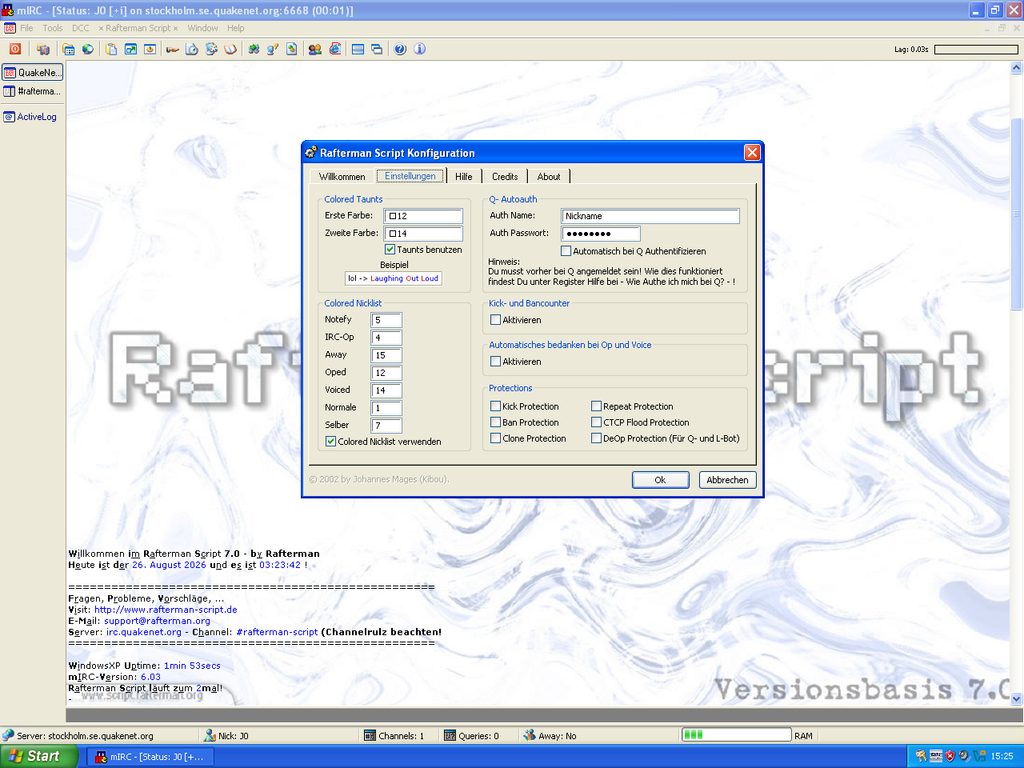The width and height of the screenshot is (1024, 768).
Task: Click the Nick user icon in status bar
Action: (x=210, y=735)
